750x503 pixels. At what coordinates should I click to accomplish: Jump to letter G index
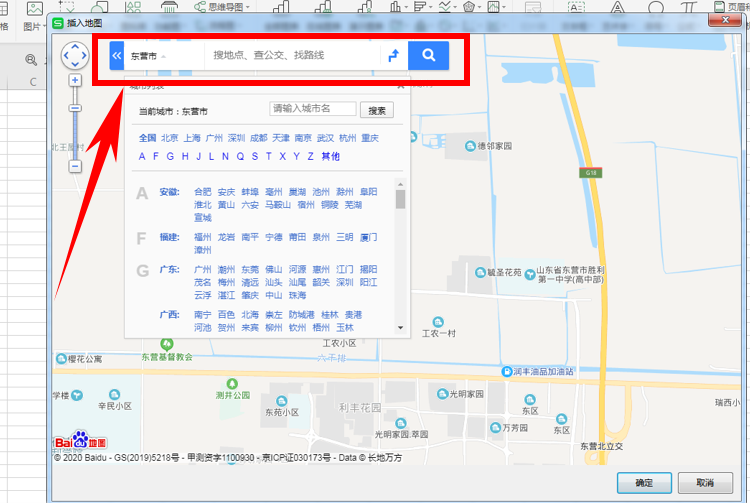pos(170,156)
